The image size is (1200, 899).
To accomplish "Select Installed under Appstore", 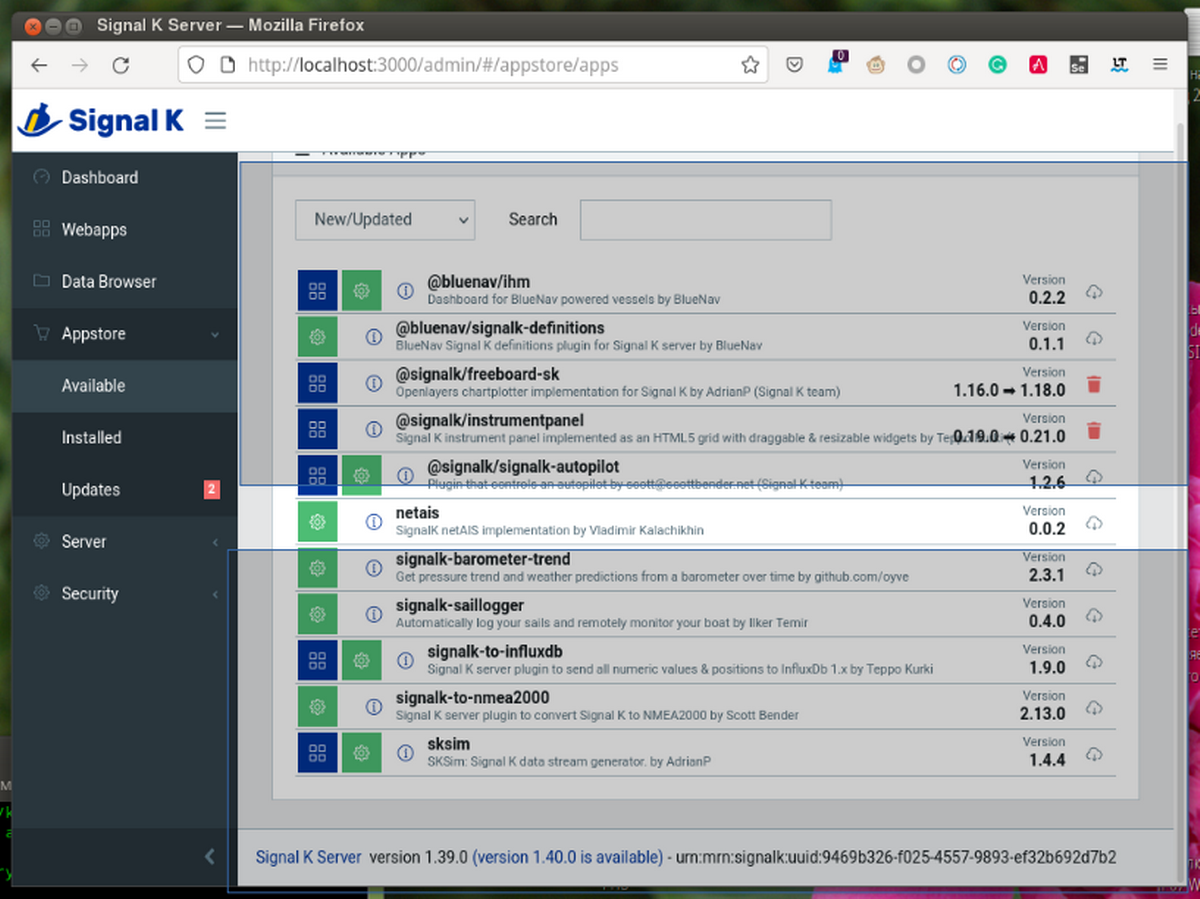I will 125,437.
